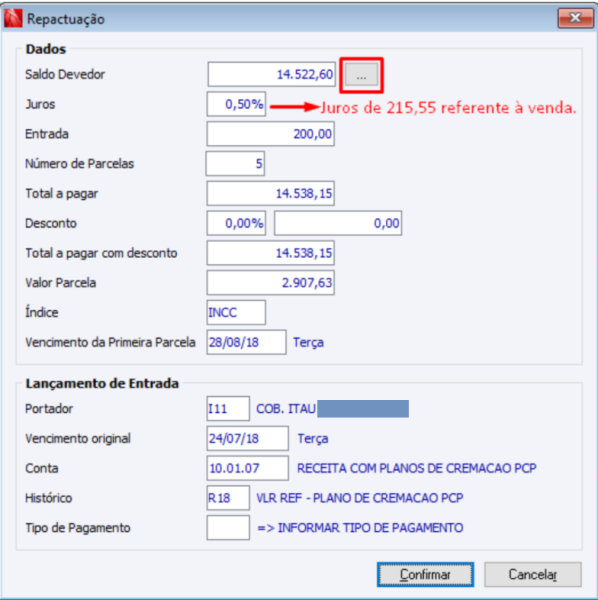Focus the Número de Parcelas field
598x600 pixels.
pyautogui.click(x=235, y=164)
